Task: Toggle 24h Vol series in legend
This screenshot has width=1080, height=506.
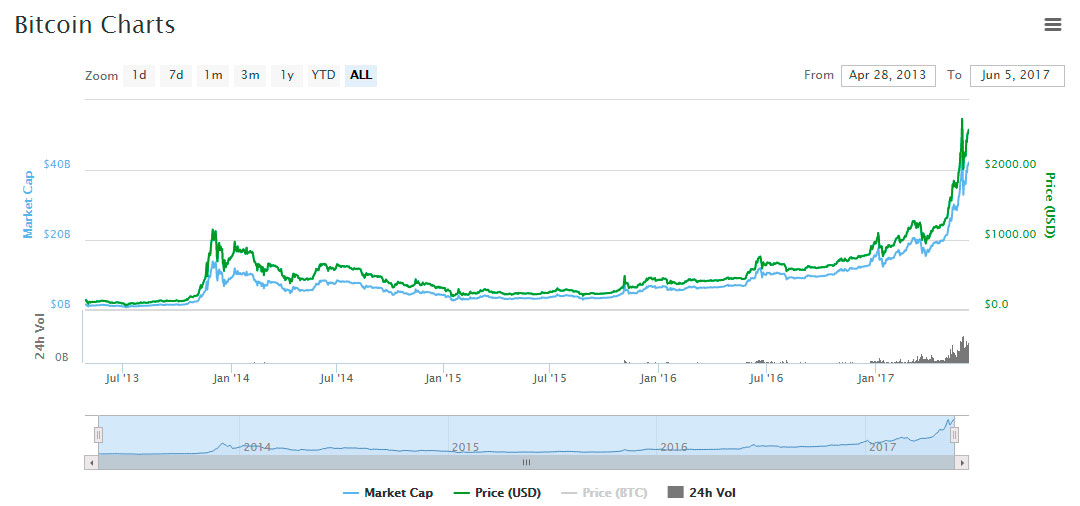Action: pyautogui.click(x=701, y=493)
